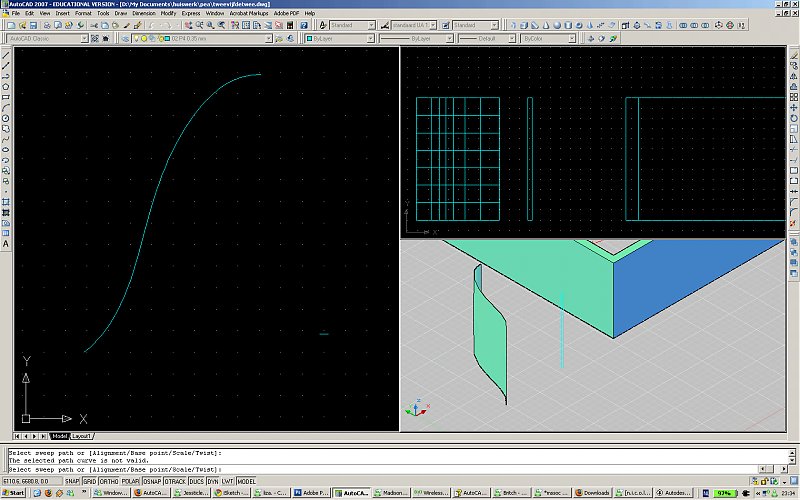Click the MODEL button in status bar

pyautogui.click(x=246, y=481)
